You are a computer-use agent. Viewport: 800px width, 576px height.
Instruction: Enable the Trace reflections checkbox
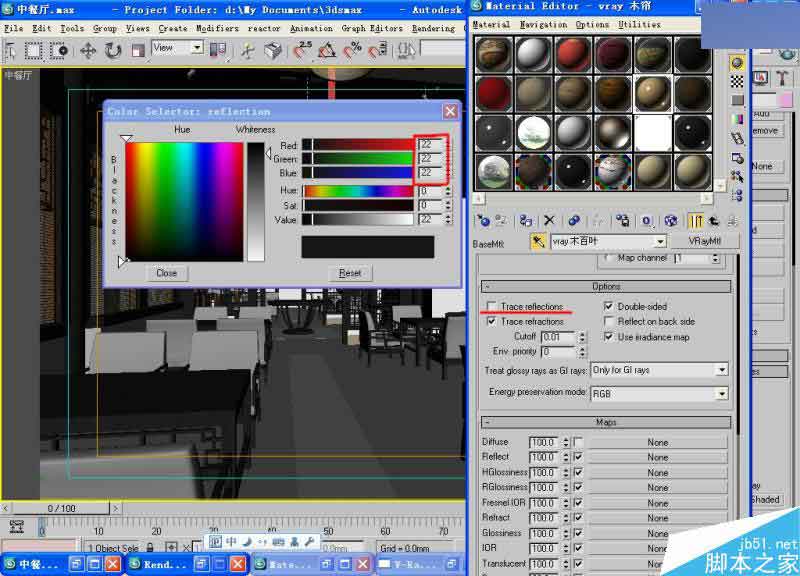pyautogui.click(x=492, y=307)
